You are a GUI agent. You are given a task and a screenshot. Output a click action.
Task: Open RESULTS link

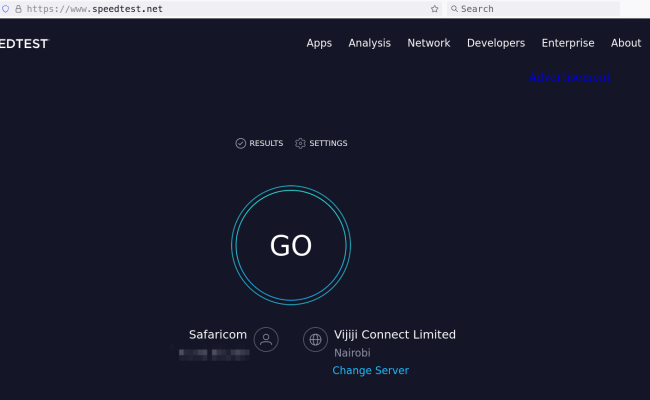(x=260, y=143)
